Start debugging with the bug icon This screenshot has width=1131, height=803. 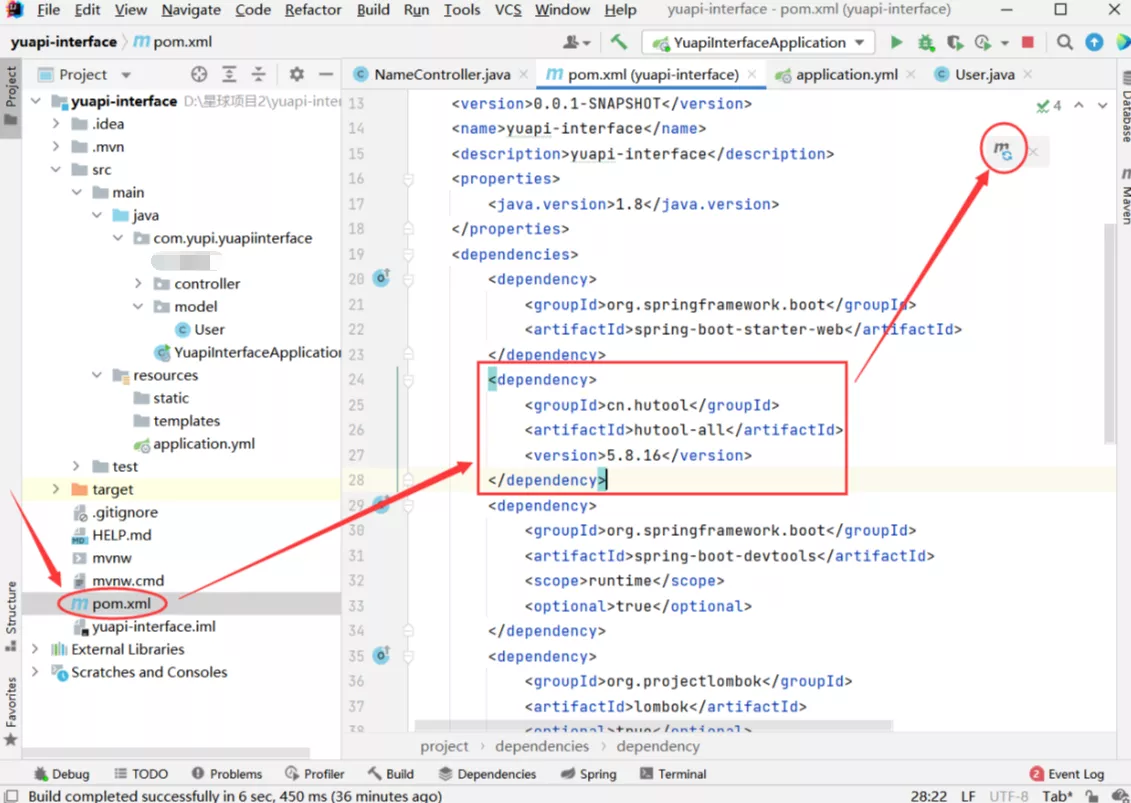point(926,43)
